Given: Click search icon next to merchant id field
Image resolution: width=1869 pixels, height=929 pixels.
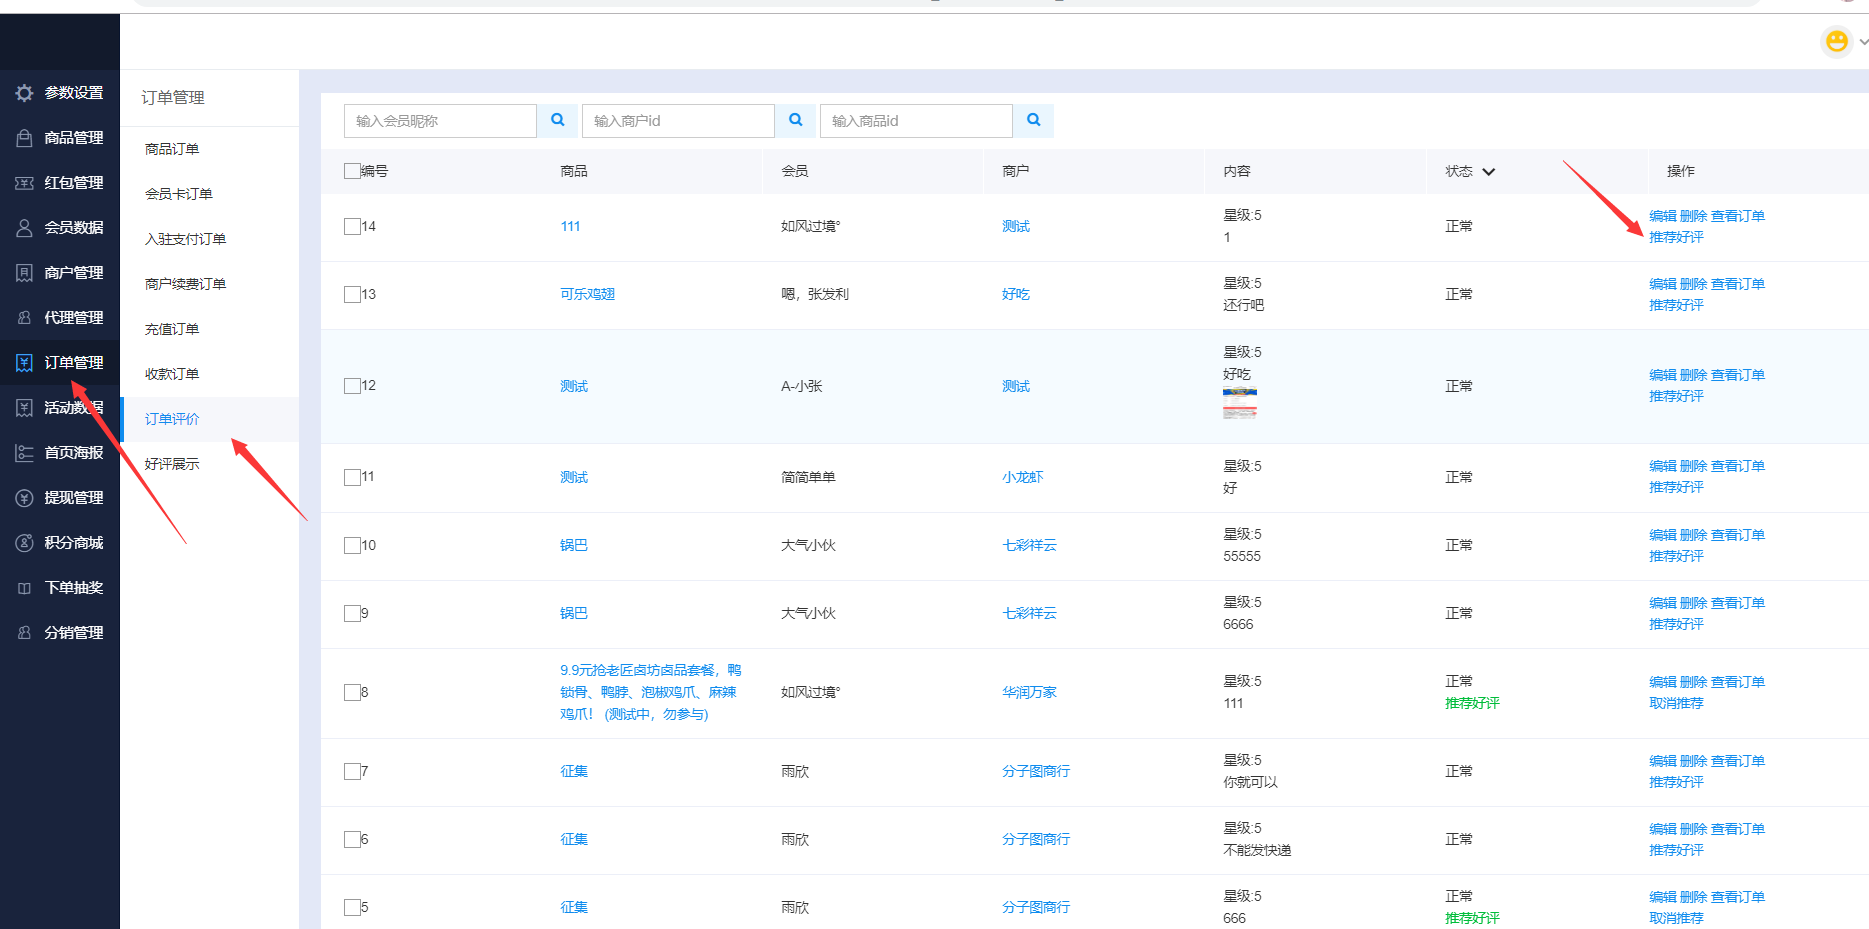Looking at the screenshot, I should tap(795, 120).
